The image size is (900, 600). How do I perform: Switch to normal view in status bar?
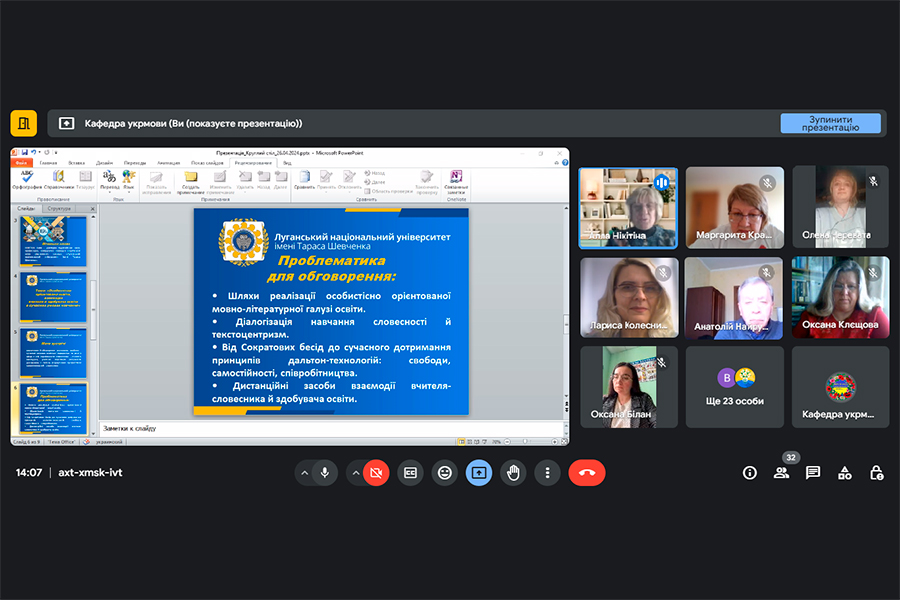click(461, 442)
